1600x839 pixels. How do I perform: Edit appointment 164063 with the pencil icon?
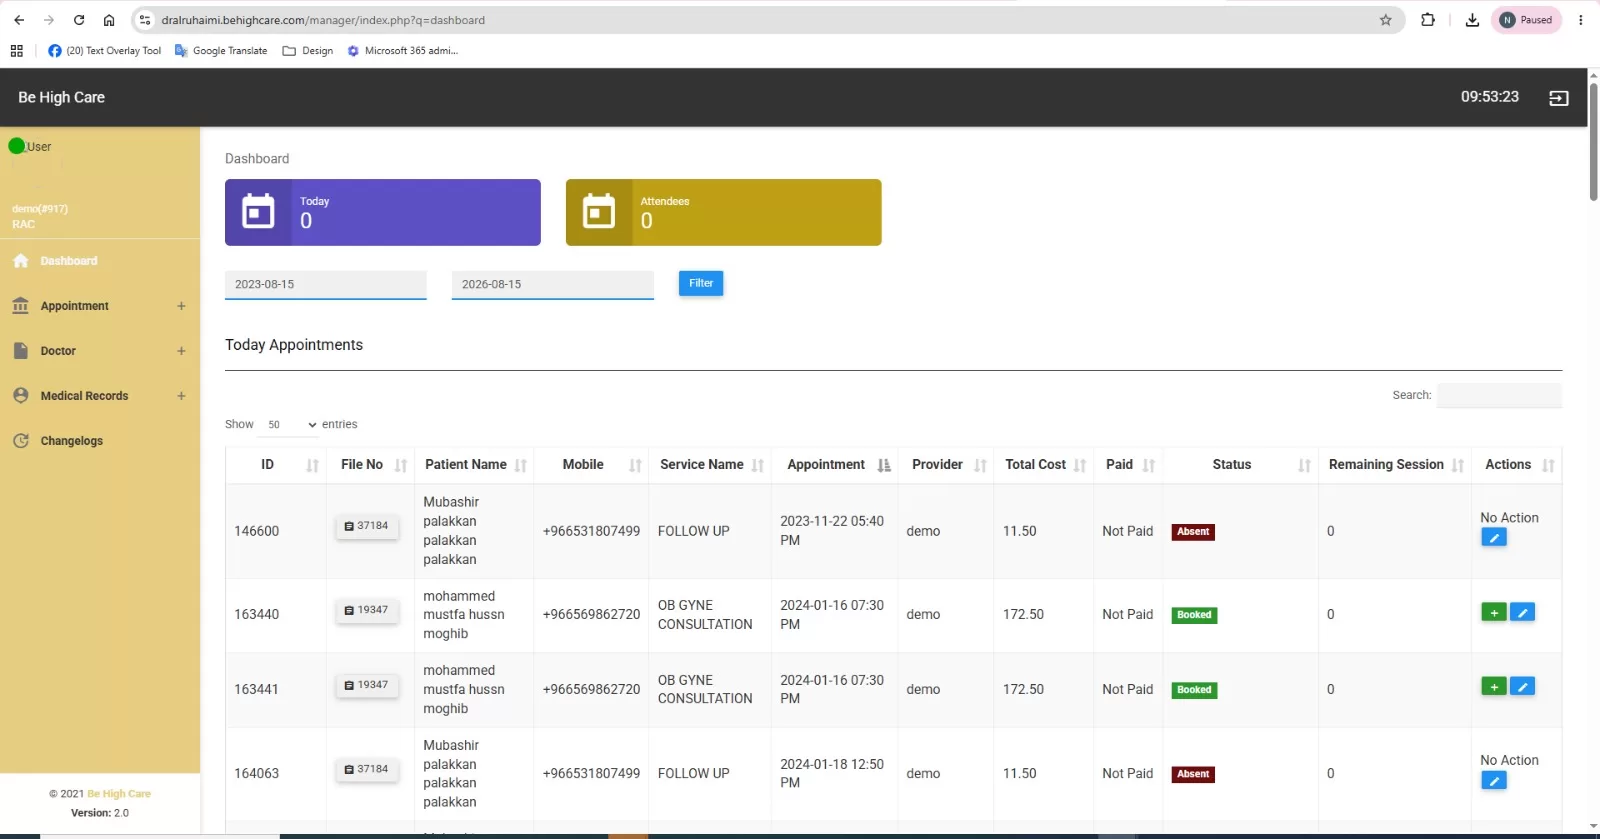pos(1494,781)
